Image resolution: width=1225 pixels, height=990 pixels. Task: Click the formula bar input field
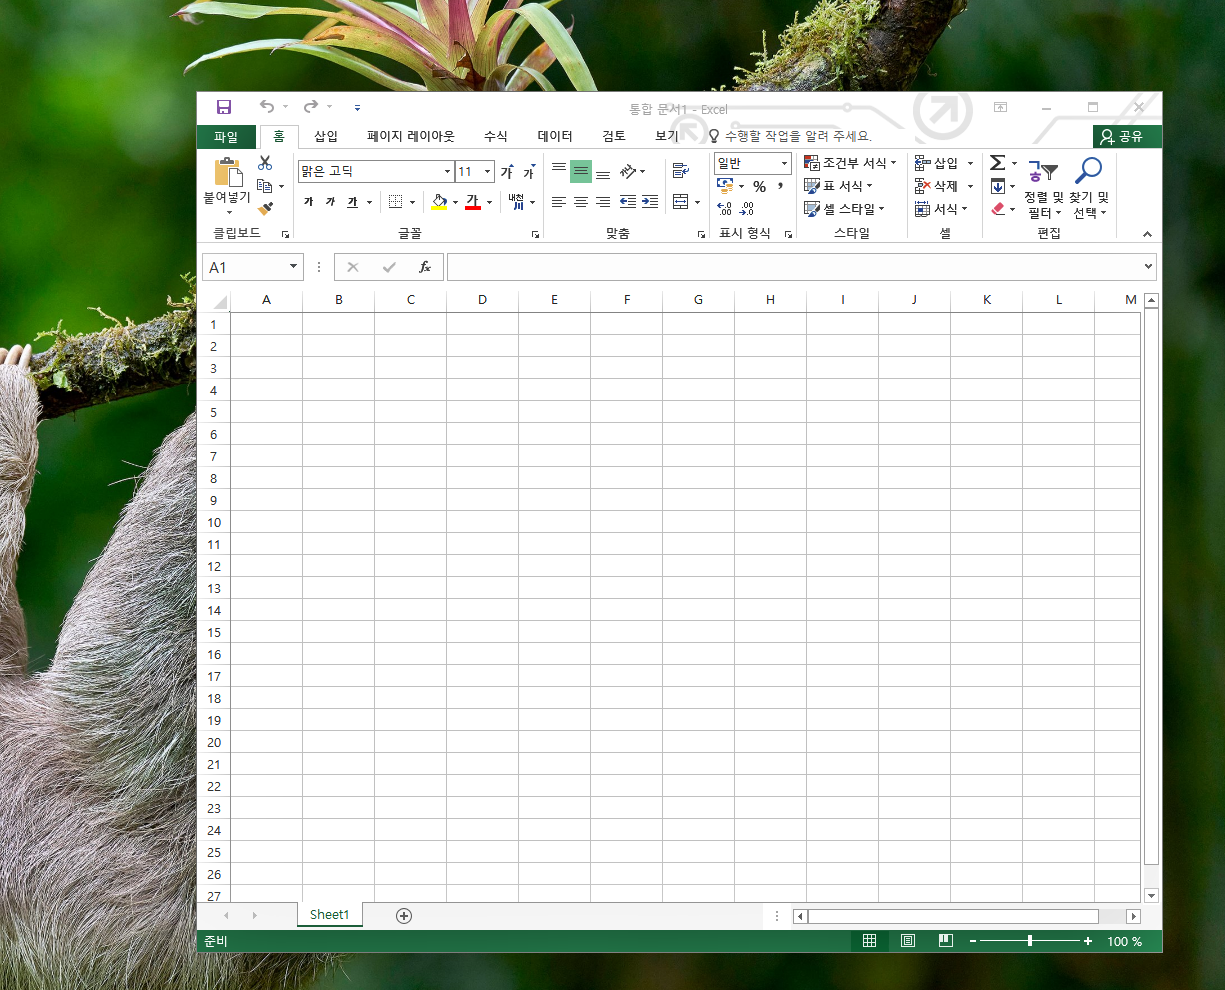tap(794, 267)
